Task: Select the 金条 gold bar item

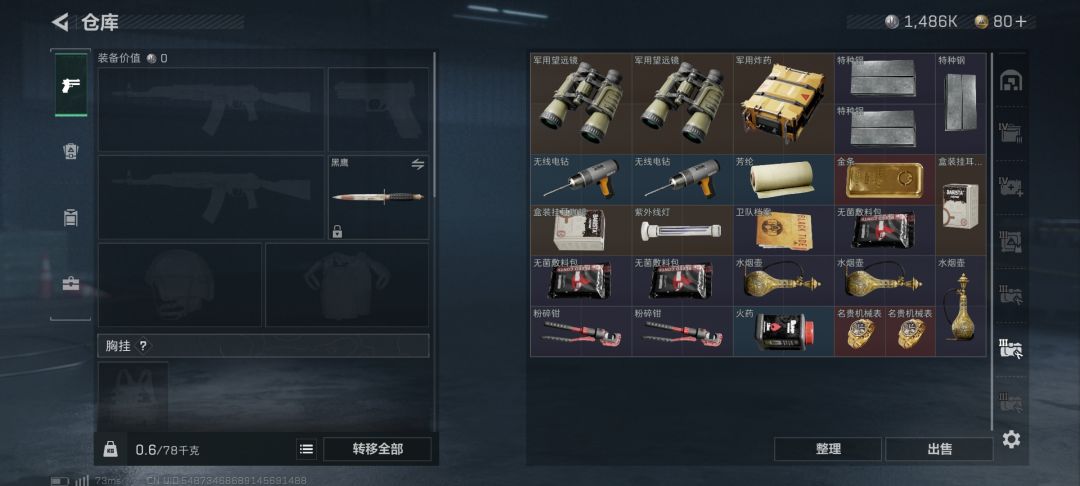Action: (884, 180)
